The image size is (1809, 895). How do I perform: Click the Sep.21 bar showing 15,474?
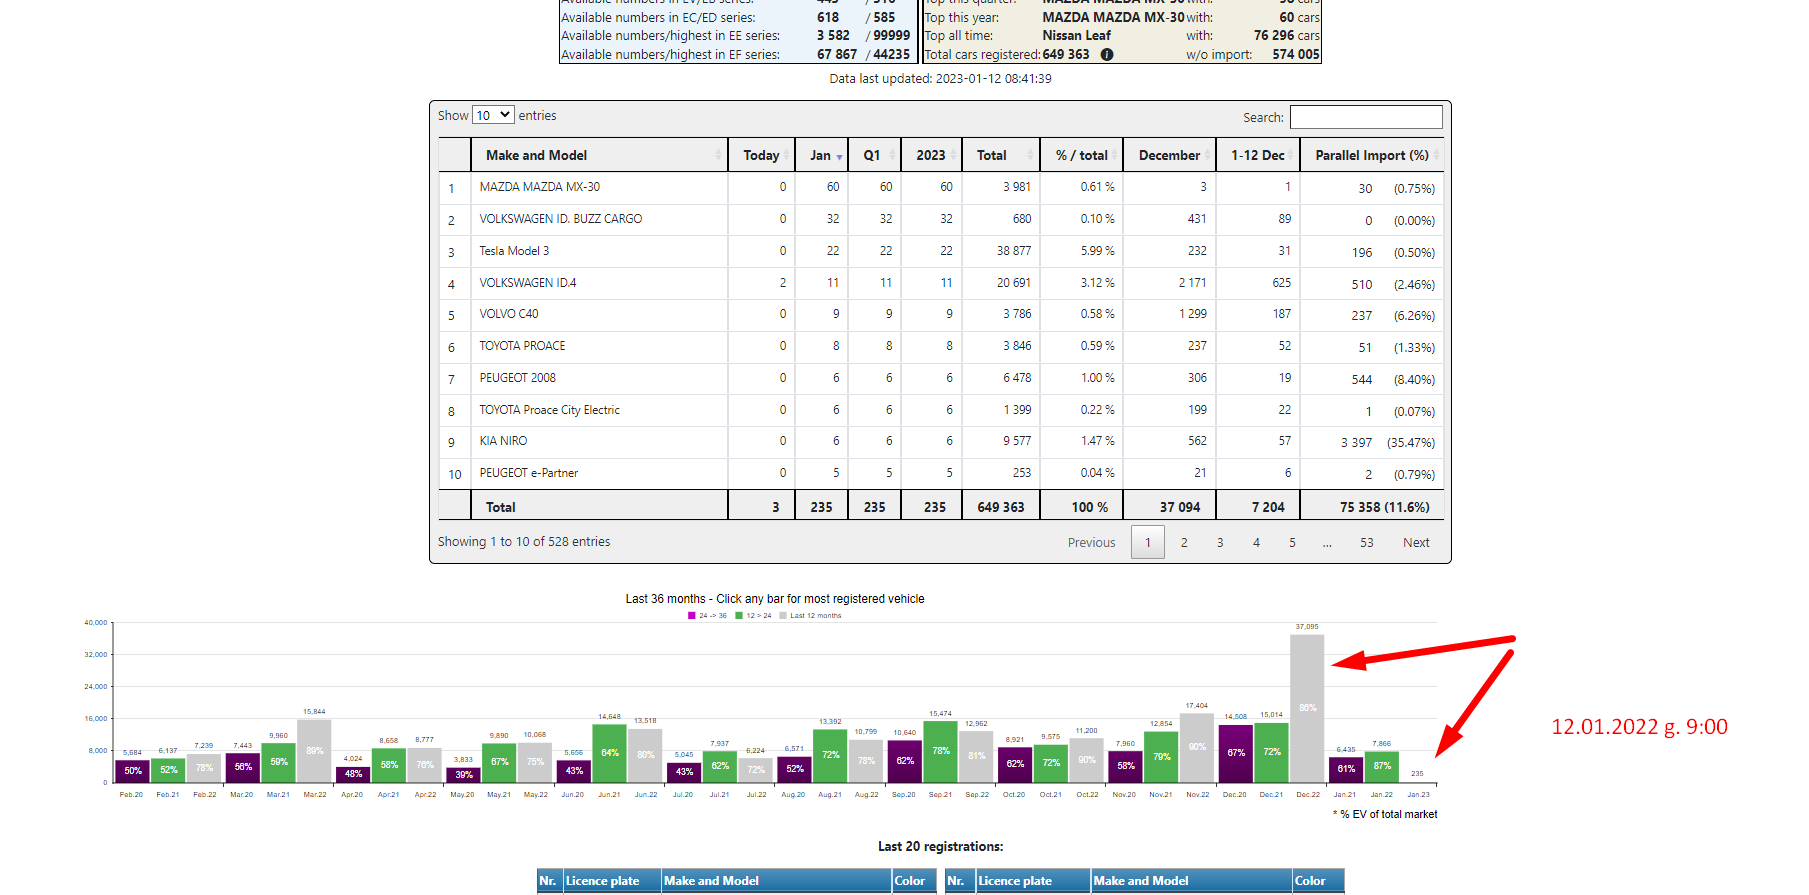(940, 751)
